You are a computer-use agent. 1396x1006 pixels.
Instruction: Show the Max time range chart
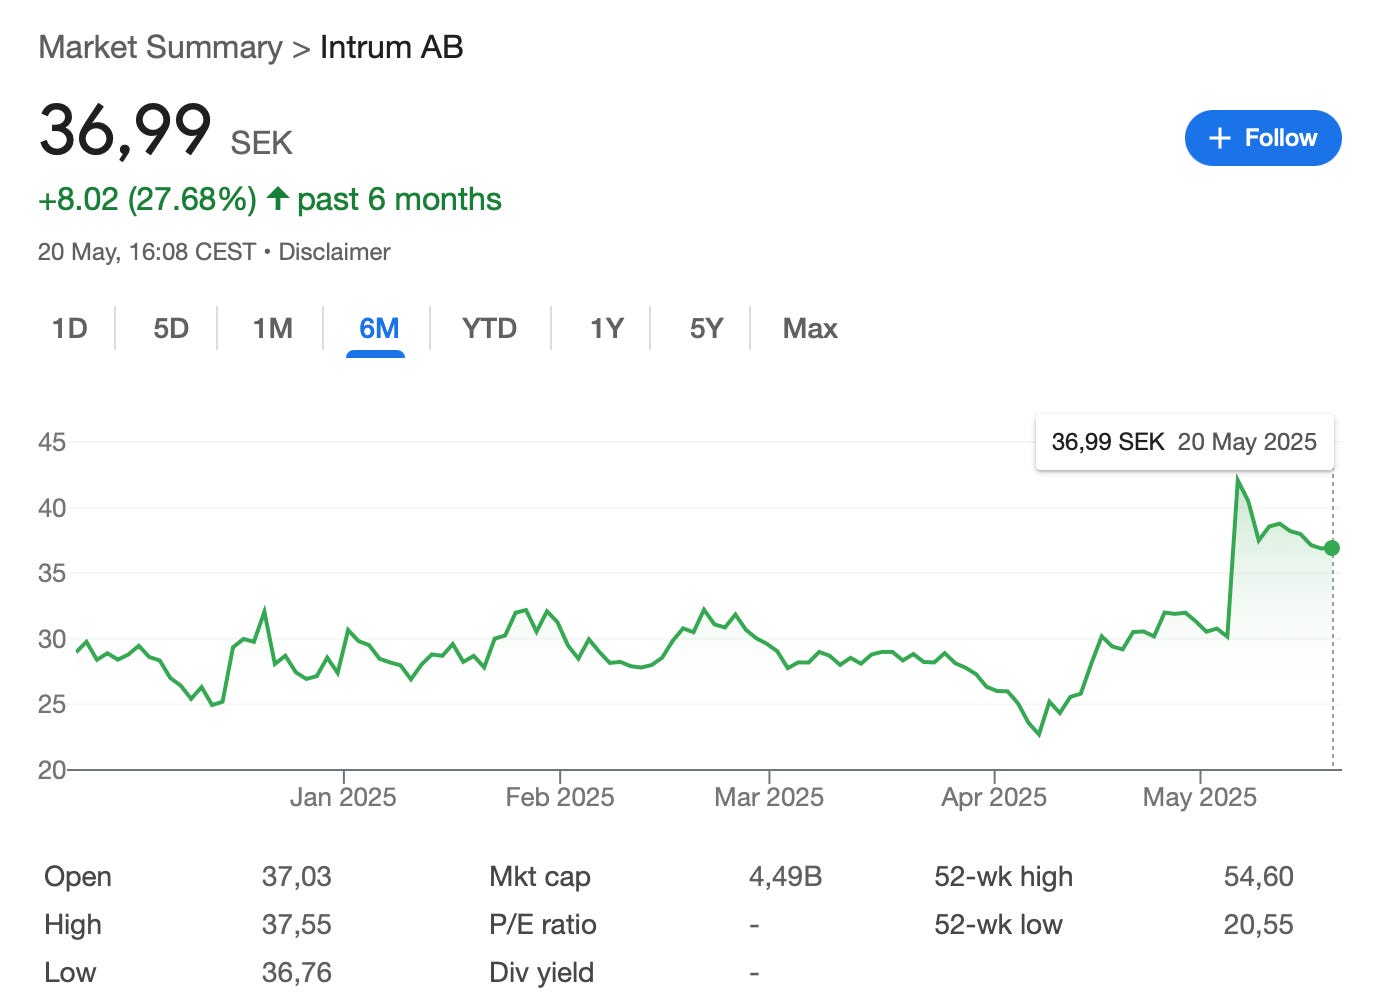pos(810,328)
